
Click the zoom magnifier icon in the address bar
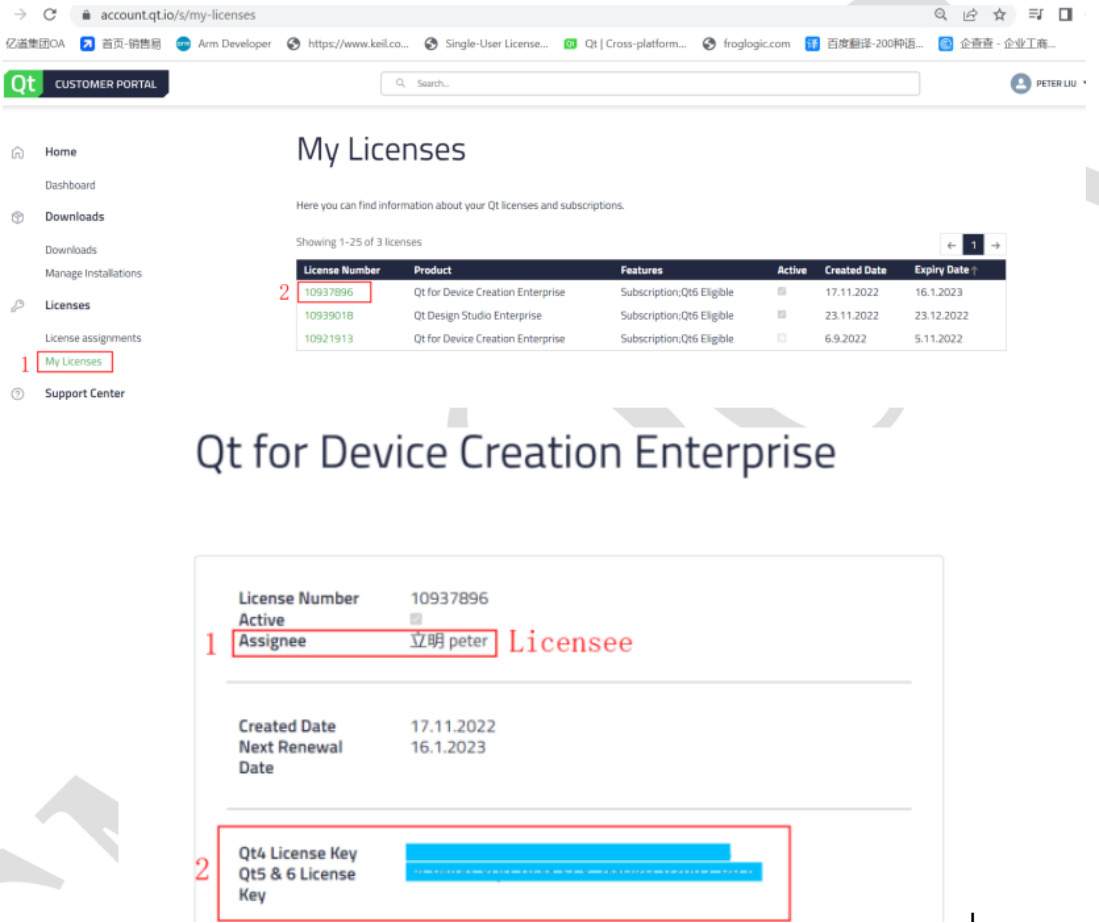(x=940, y=15)
